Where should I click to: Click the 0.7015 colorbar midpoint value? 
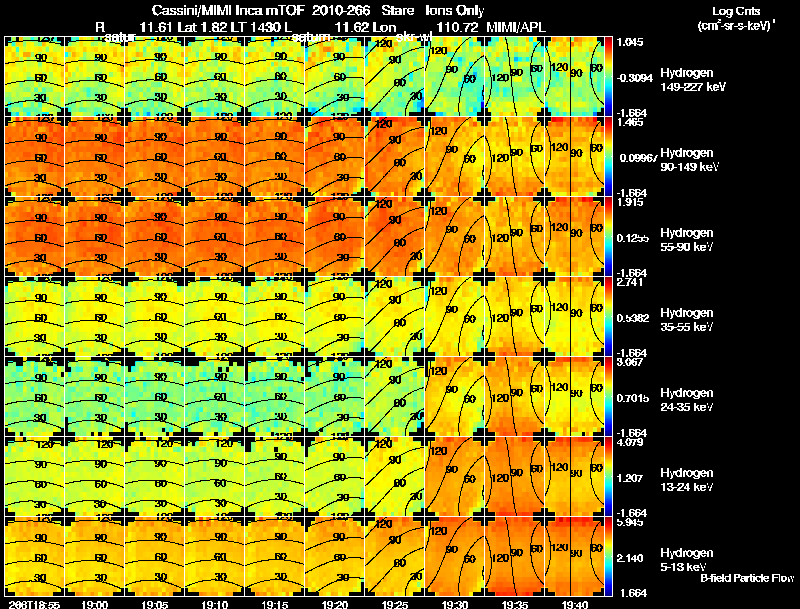(x=633, y=398)
